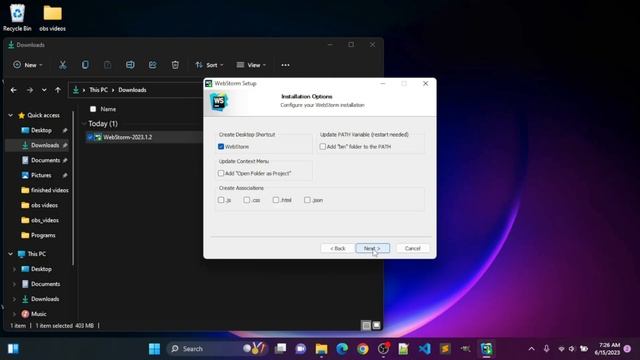
Task: Open the Windows Start button
Action: click(154, 349)
